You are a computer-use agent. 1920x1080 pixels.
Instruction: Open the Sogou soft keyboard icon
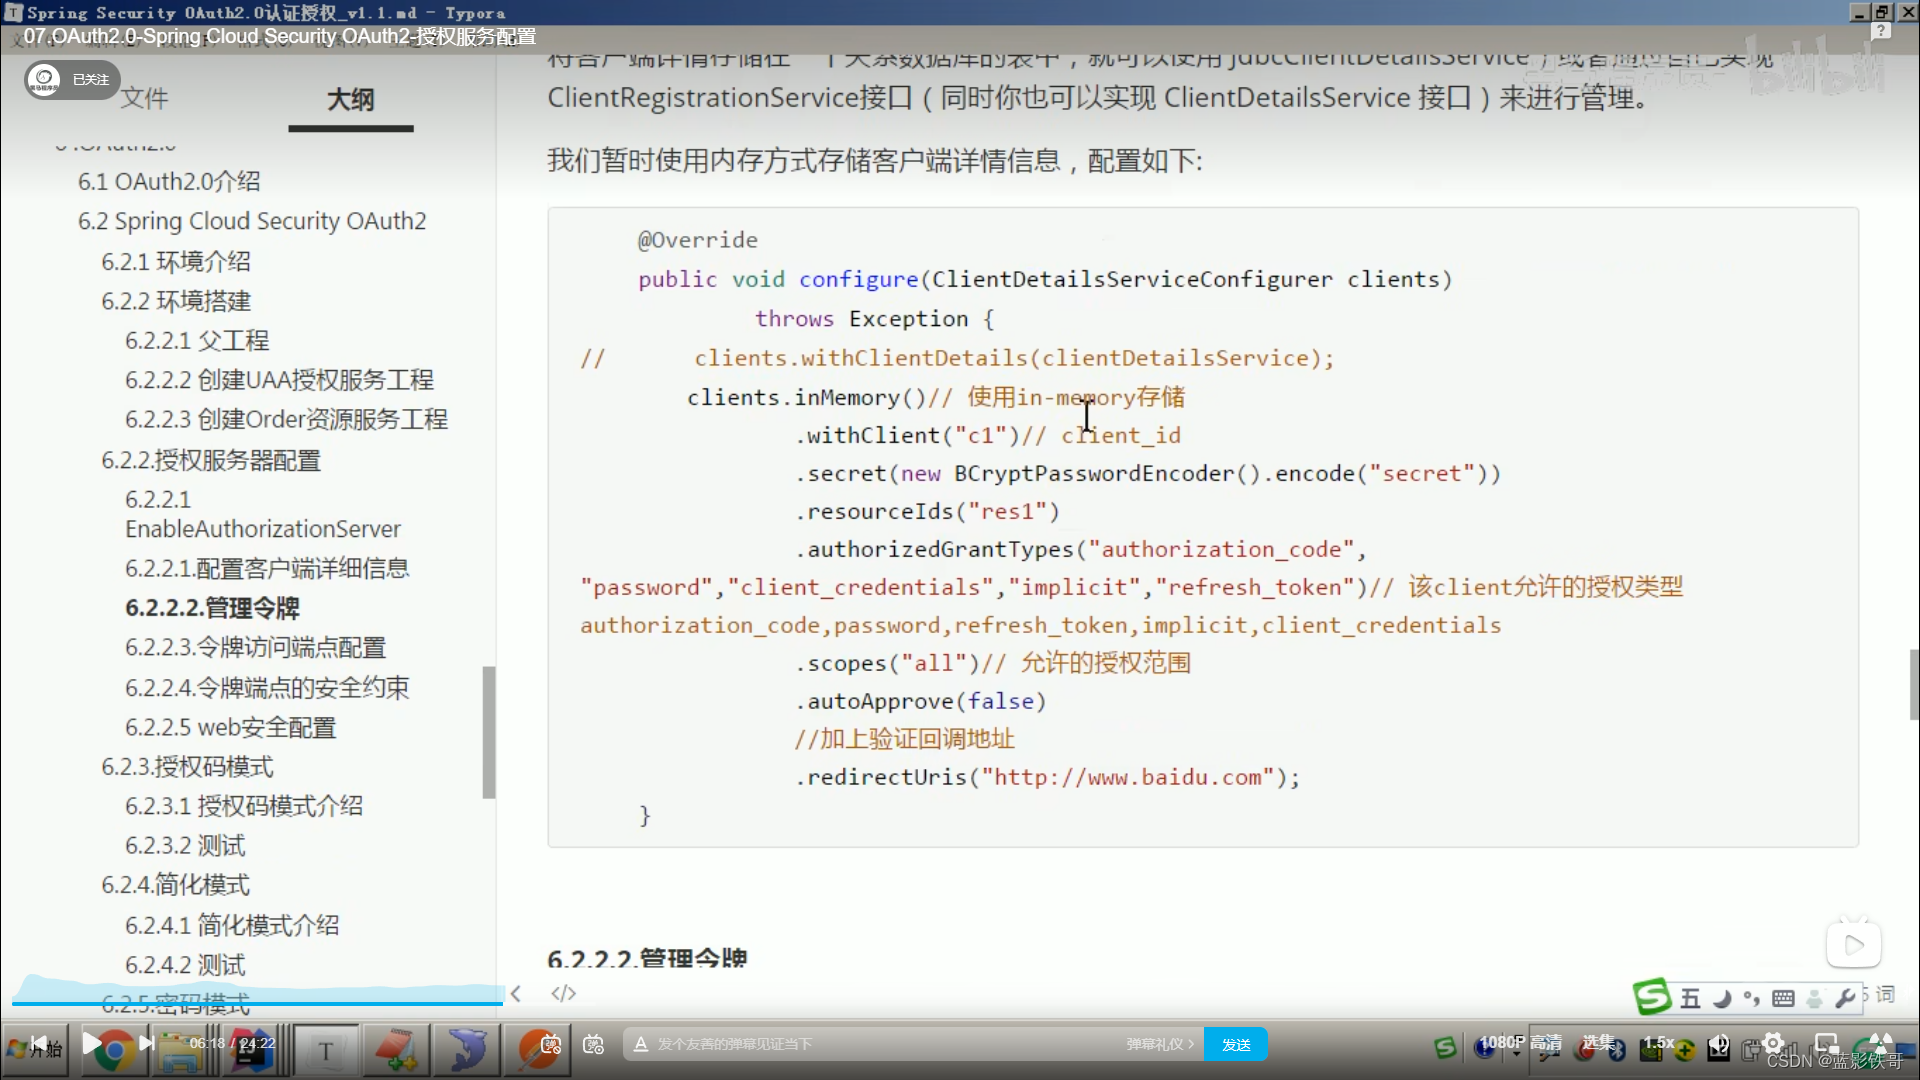pyautogui.click(x=1783, y=998)
